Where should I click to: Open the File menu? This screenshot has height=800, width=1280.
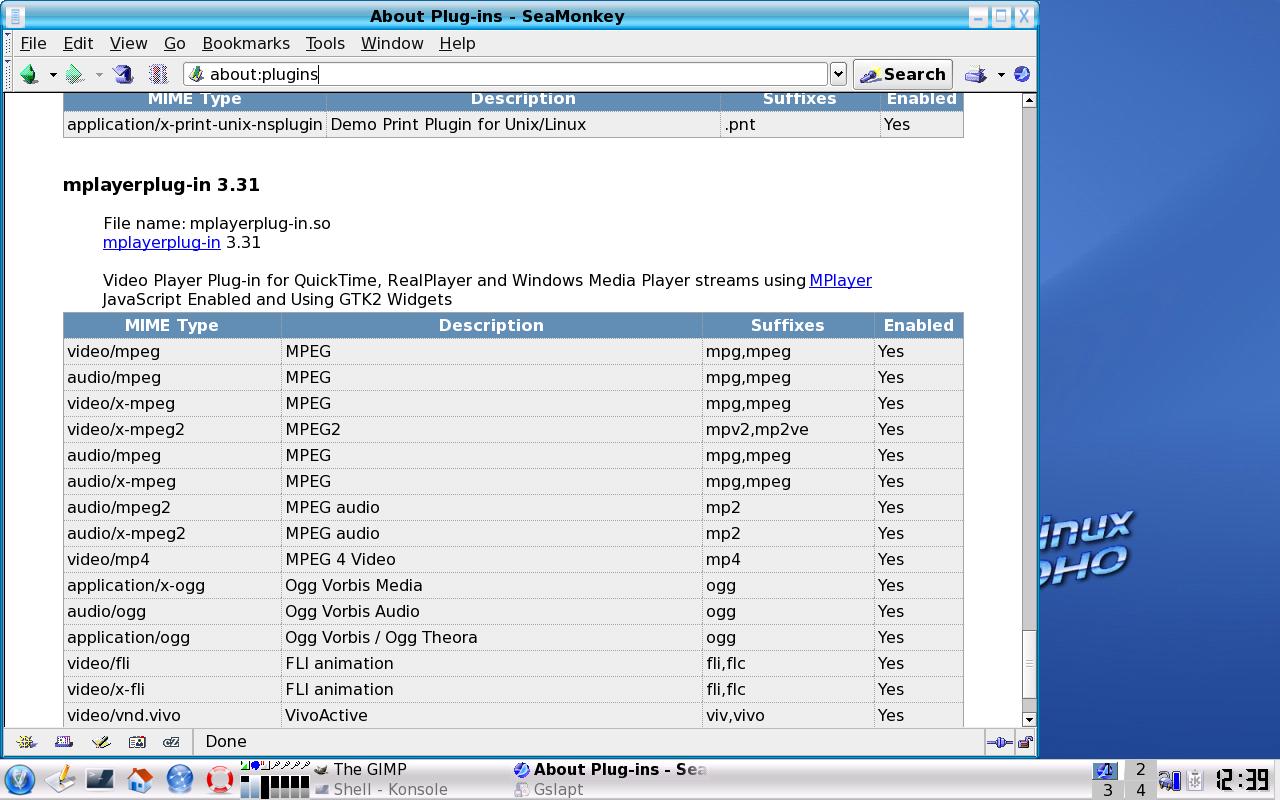(33, 43)
